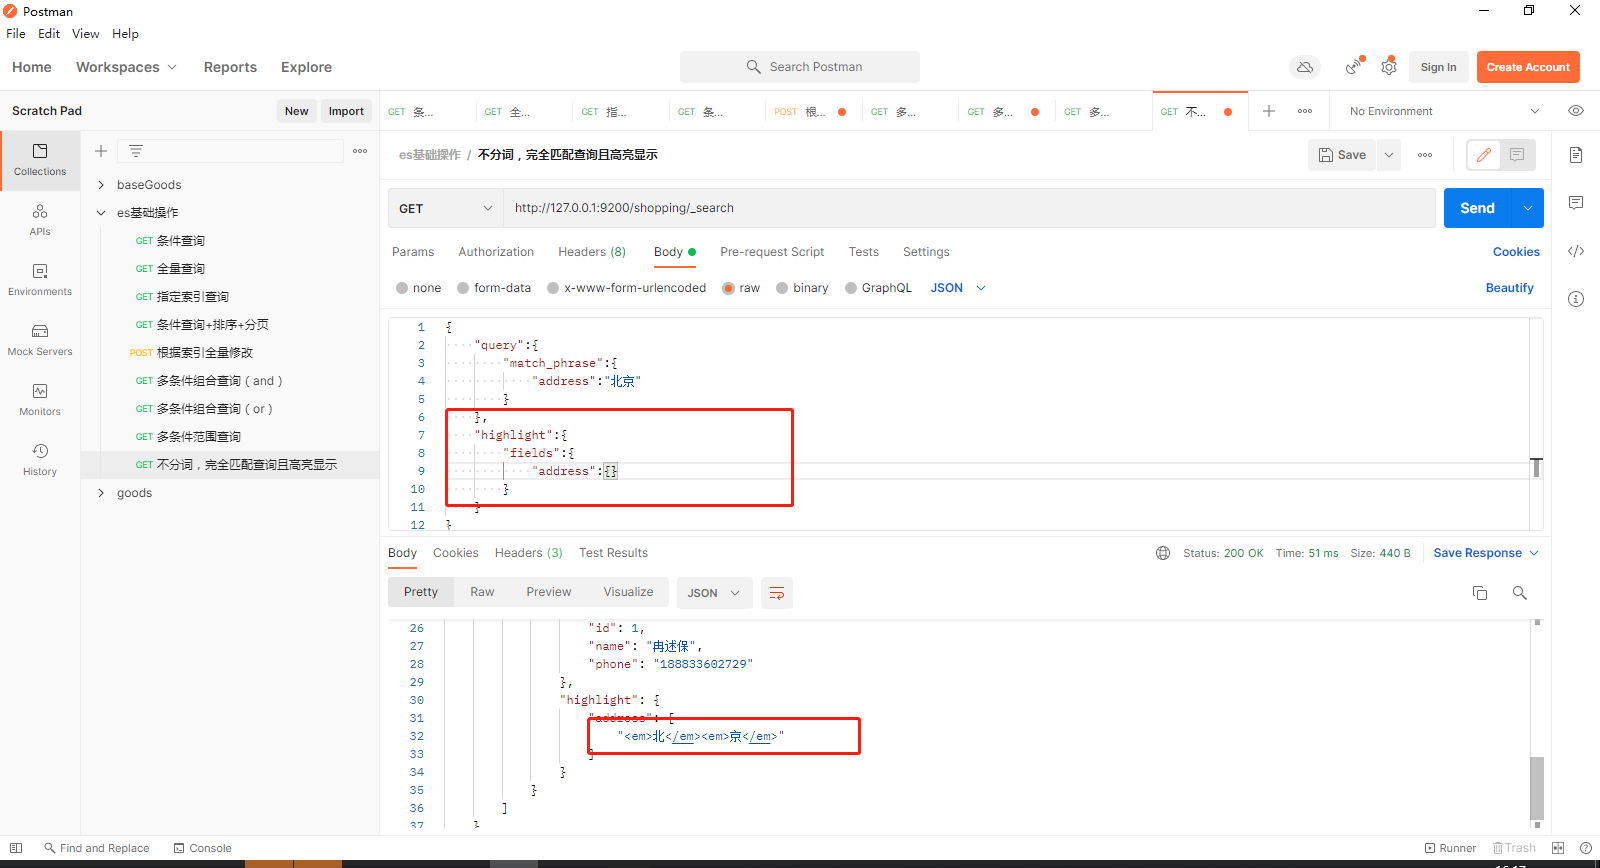Open the GET method dropdown
The image size is (1600, 868).
click(x=445, y=208)
